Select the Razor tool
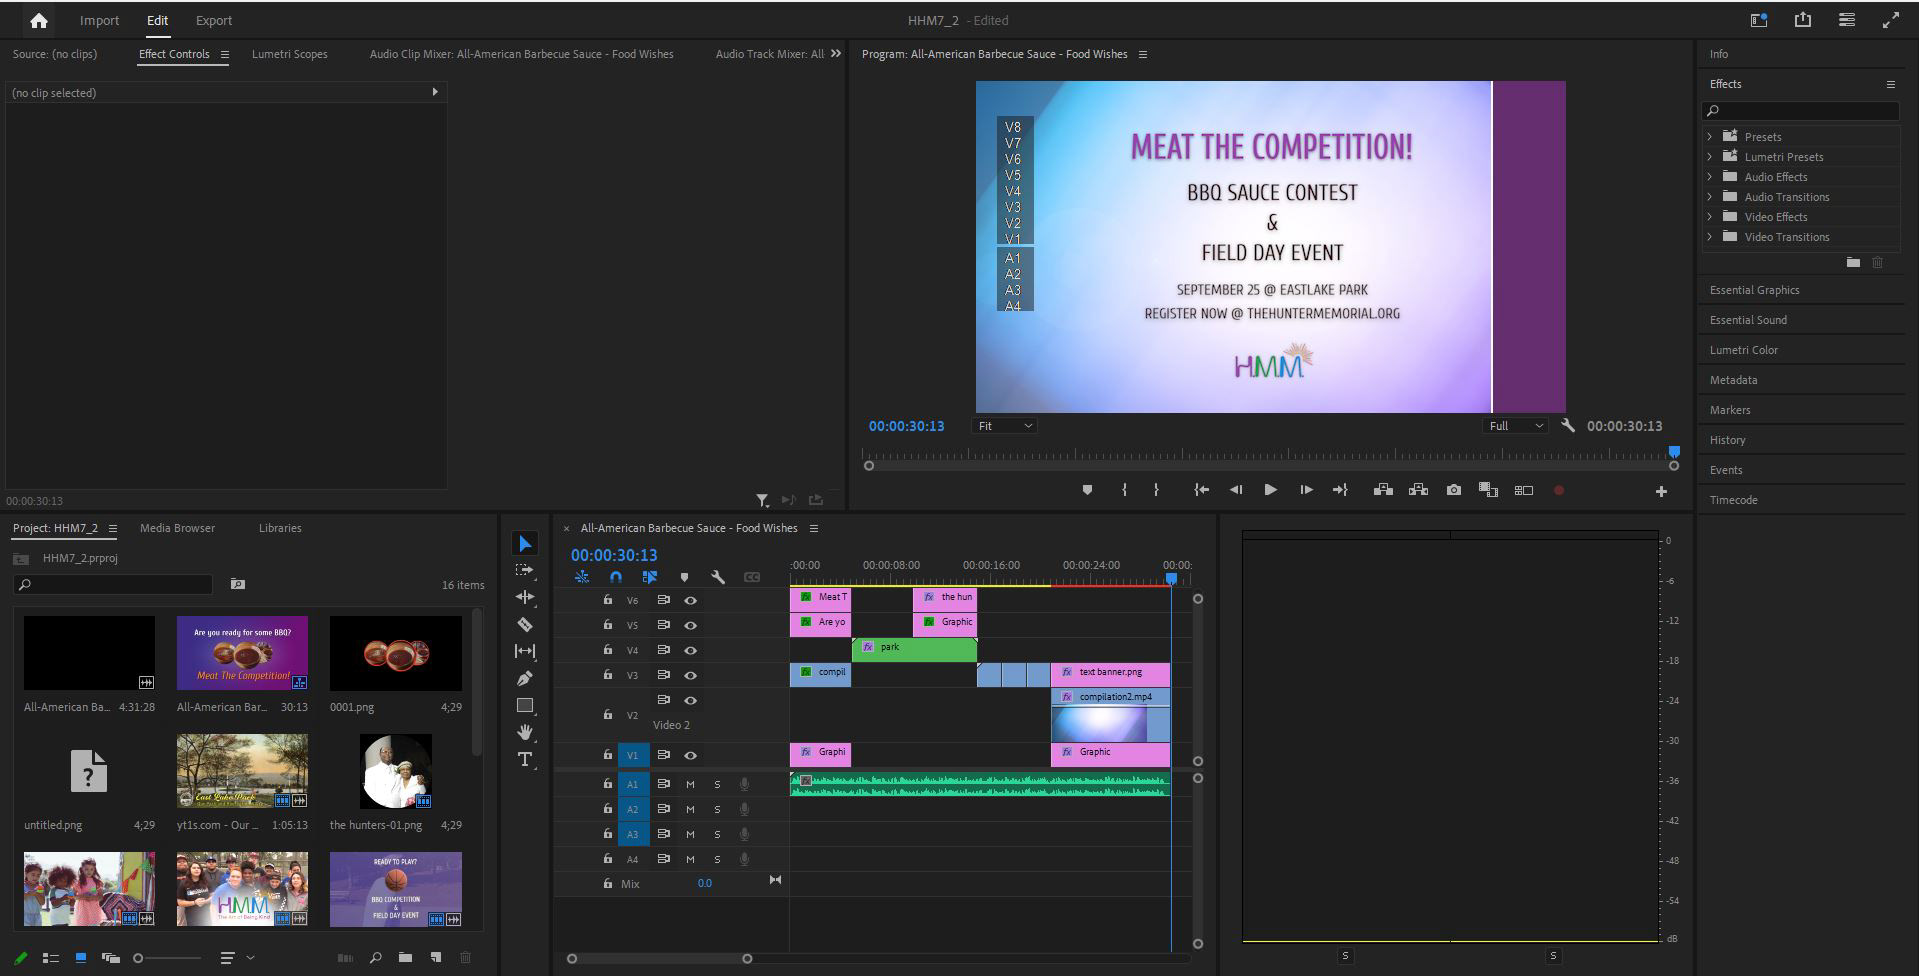This screenshot has height=976, width=1919. 525,624
